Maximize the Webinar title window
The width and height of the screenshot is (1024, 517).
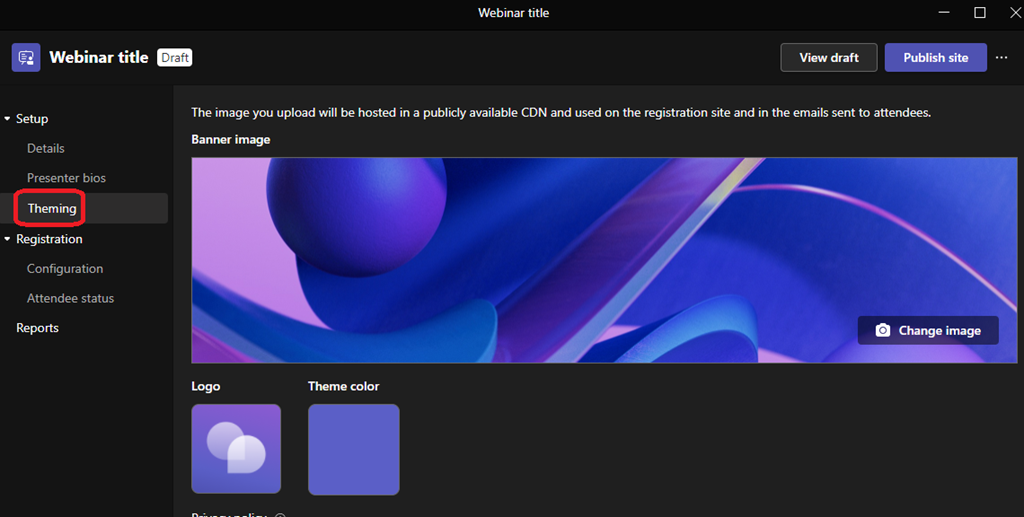click(x=980, y=12)
